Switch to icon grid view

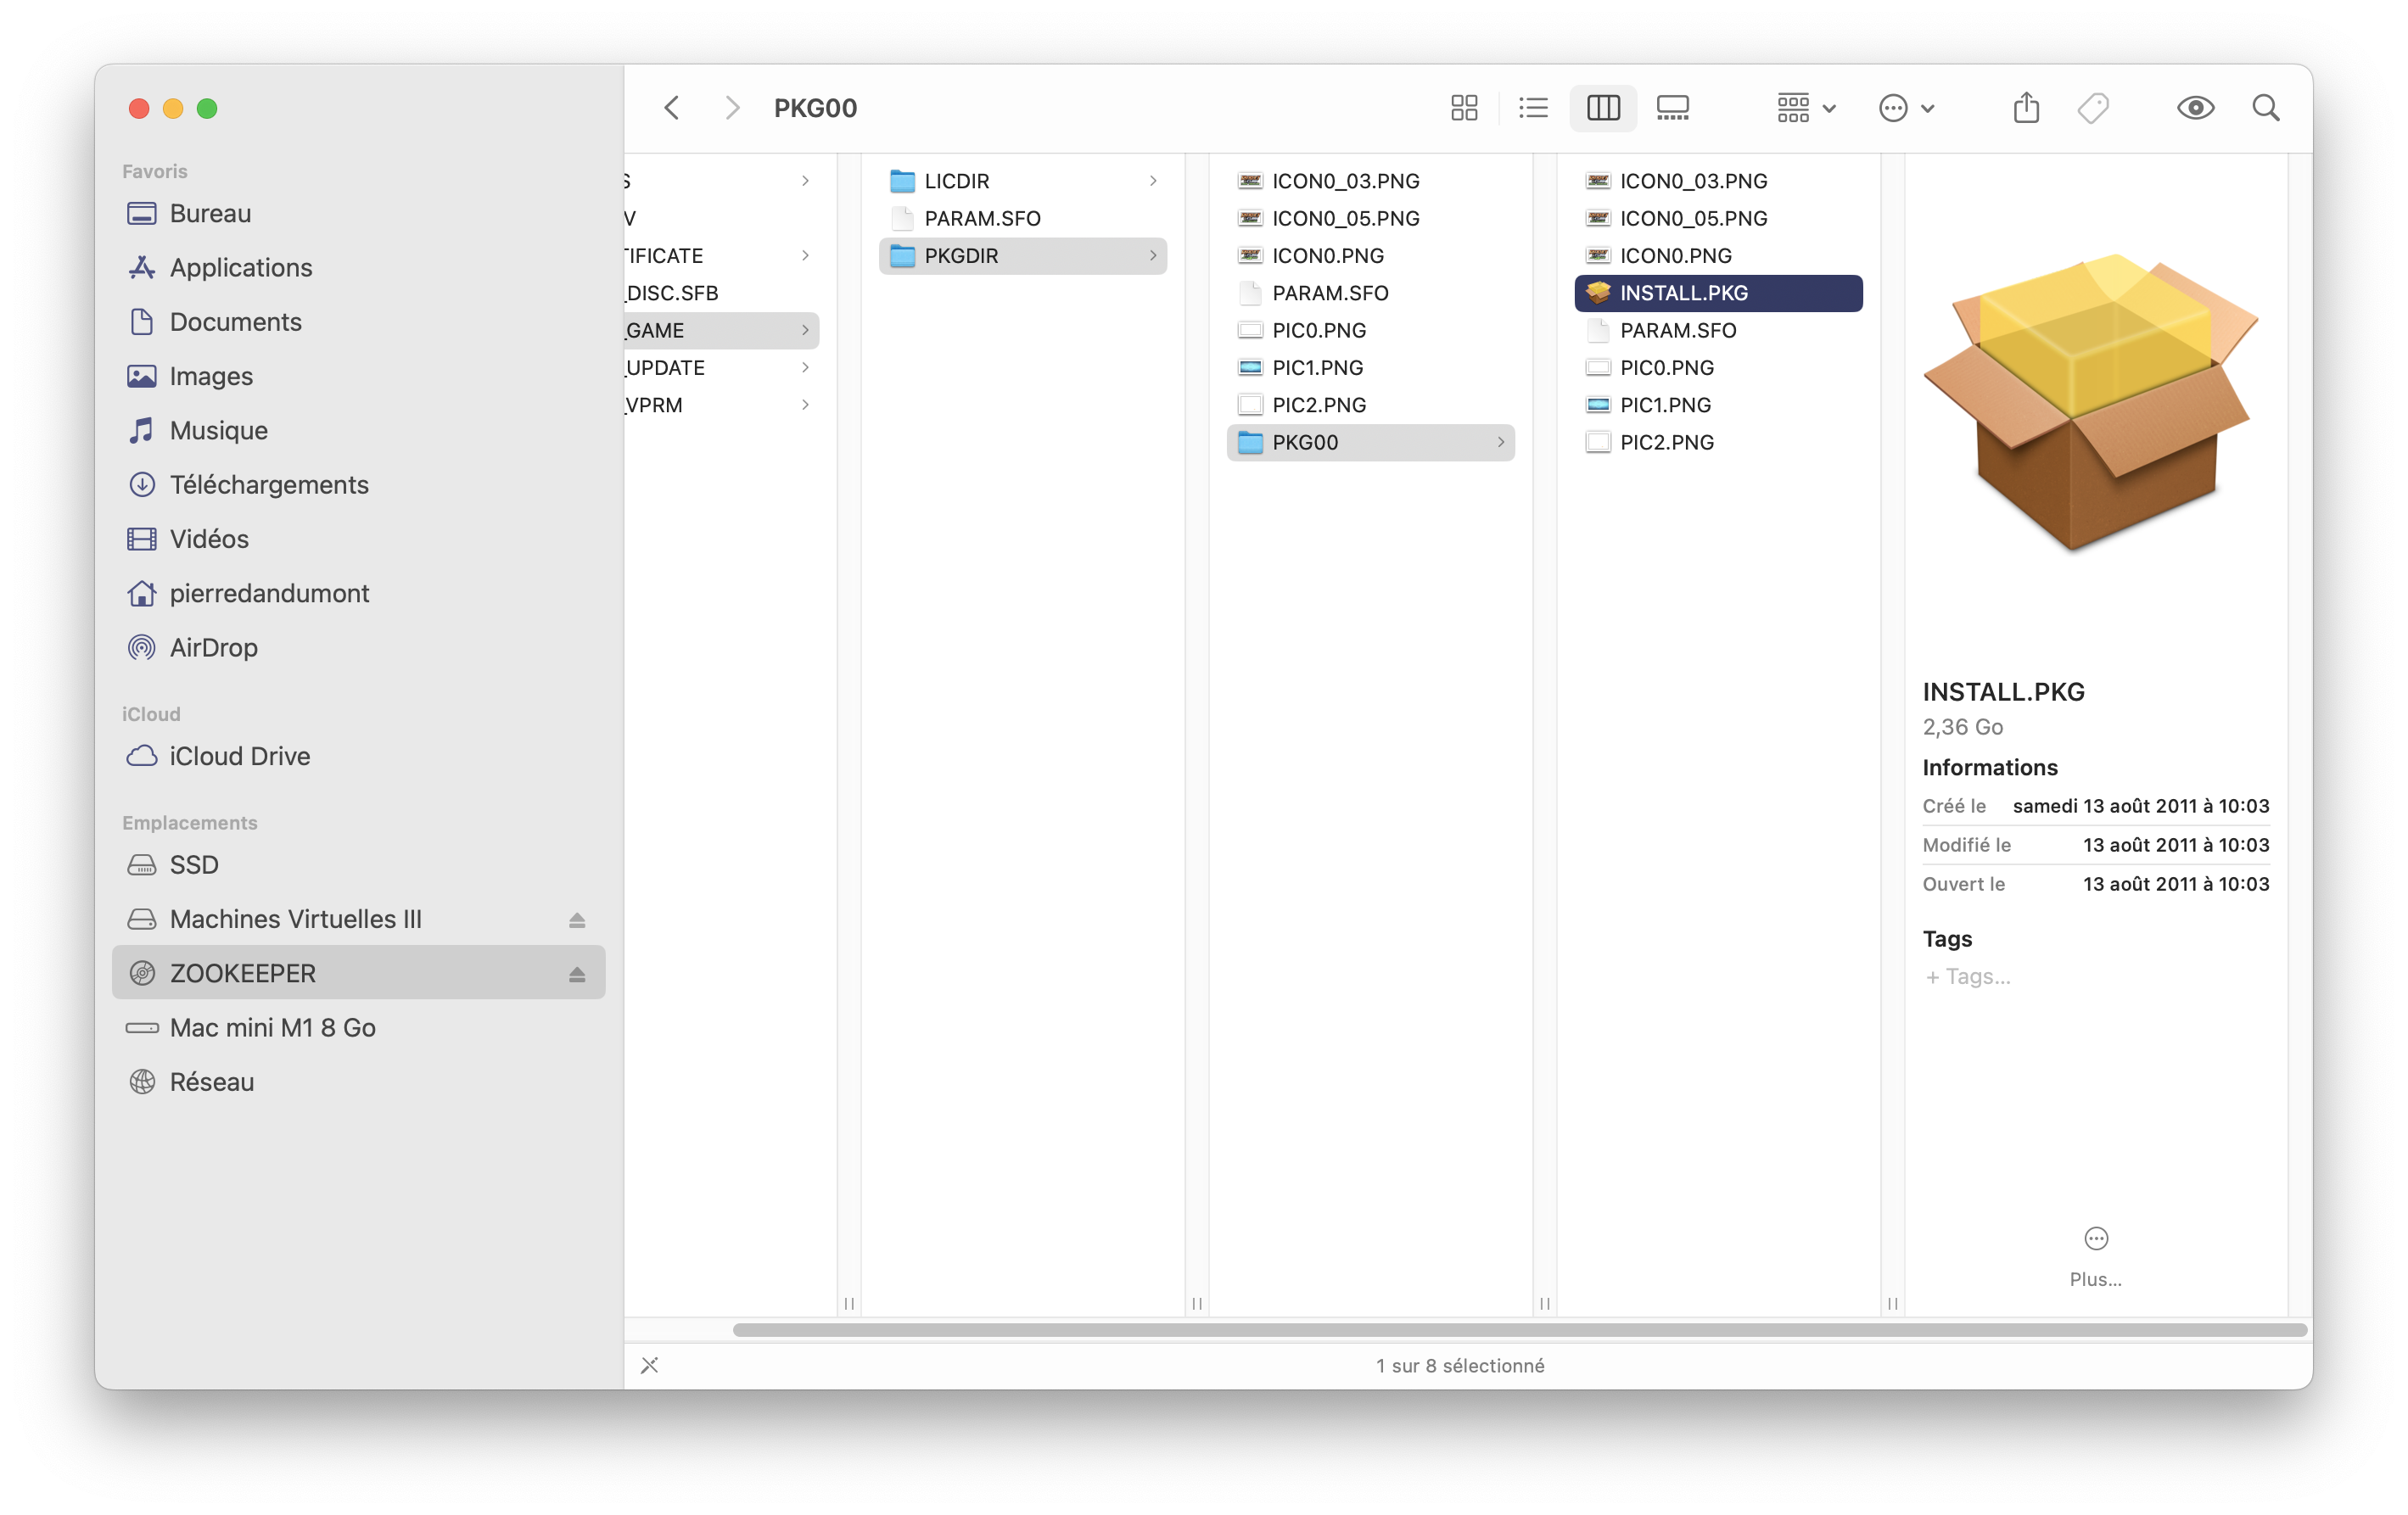point(1464,108)
